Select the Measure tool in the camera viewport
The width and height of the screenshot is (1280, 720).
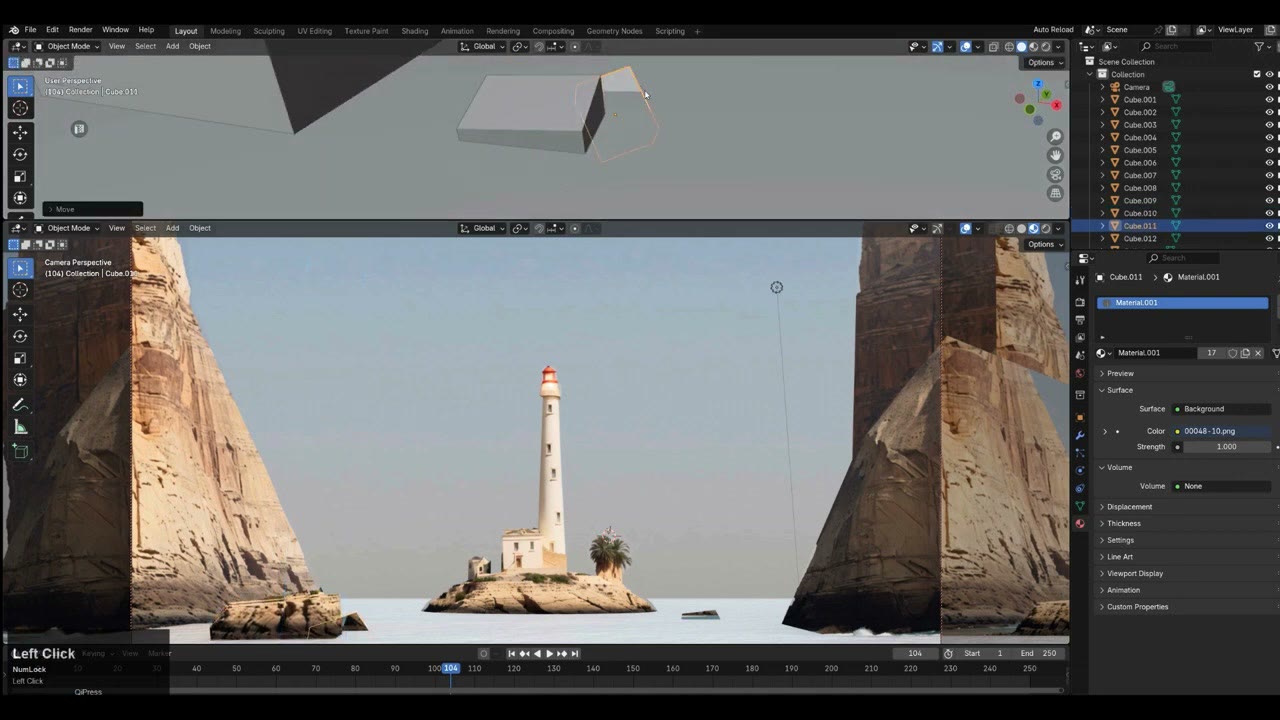click(20, 428)
